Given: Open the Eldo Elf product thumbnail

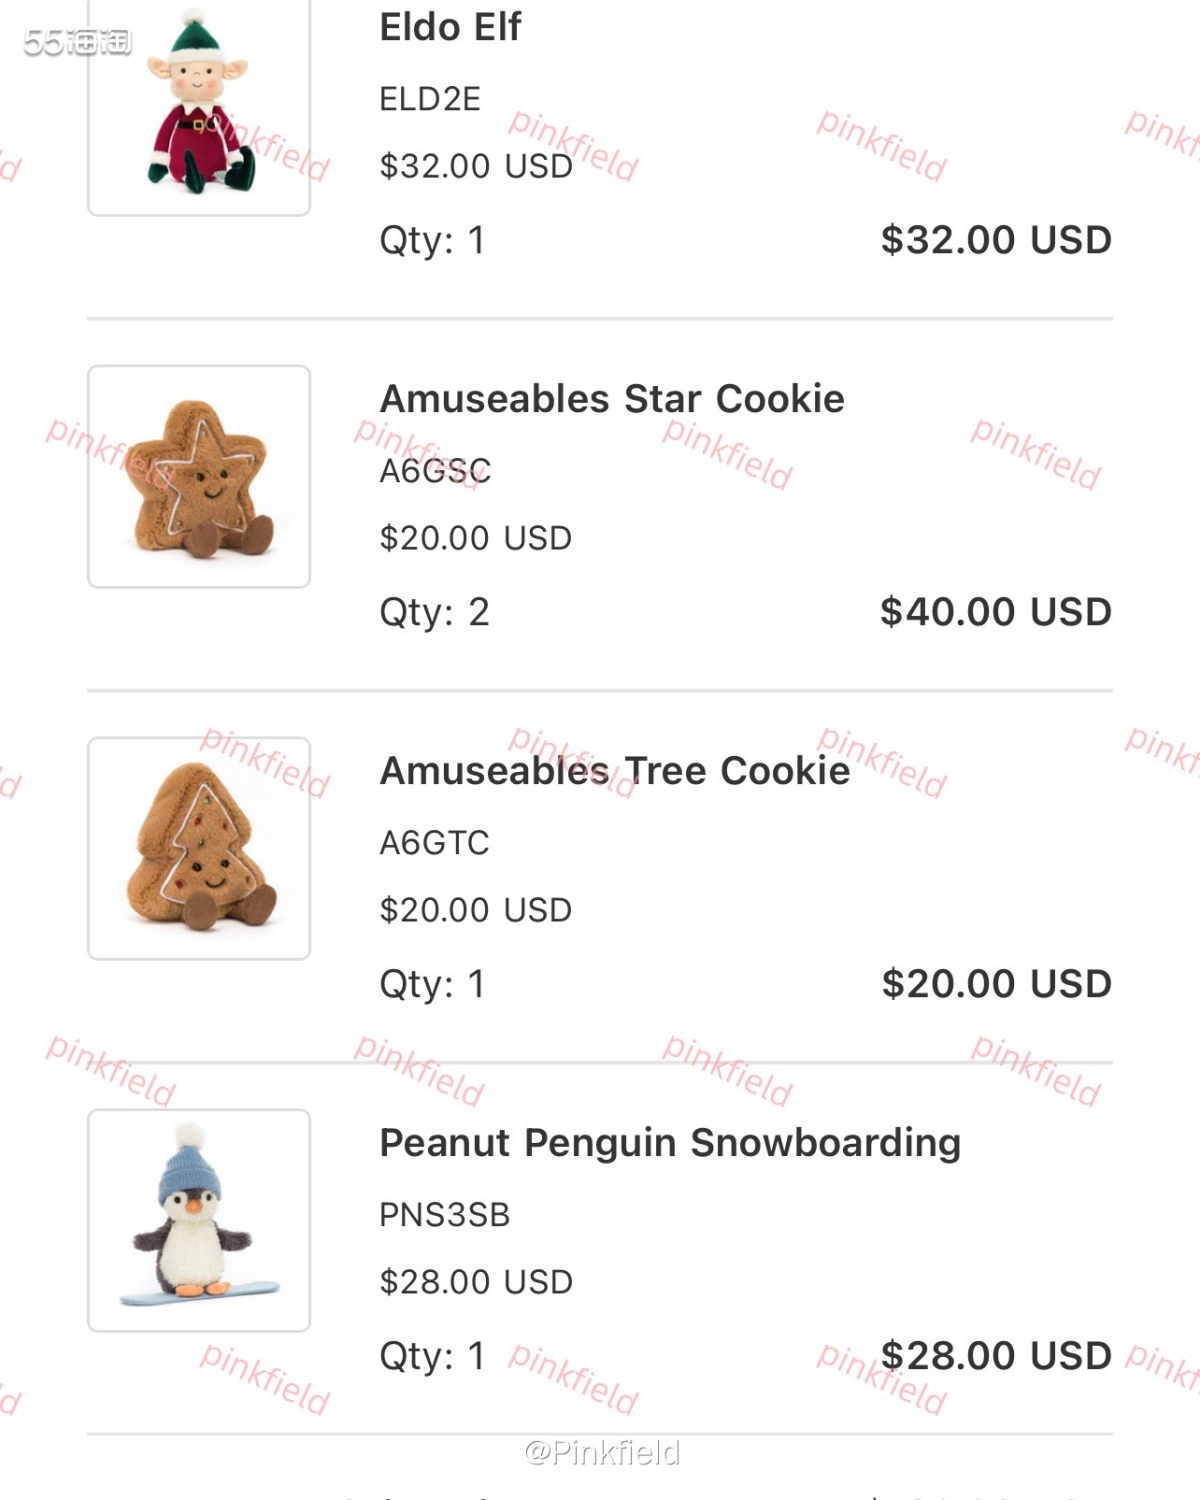Looking at the screenshot, I should (199, 106).
